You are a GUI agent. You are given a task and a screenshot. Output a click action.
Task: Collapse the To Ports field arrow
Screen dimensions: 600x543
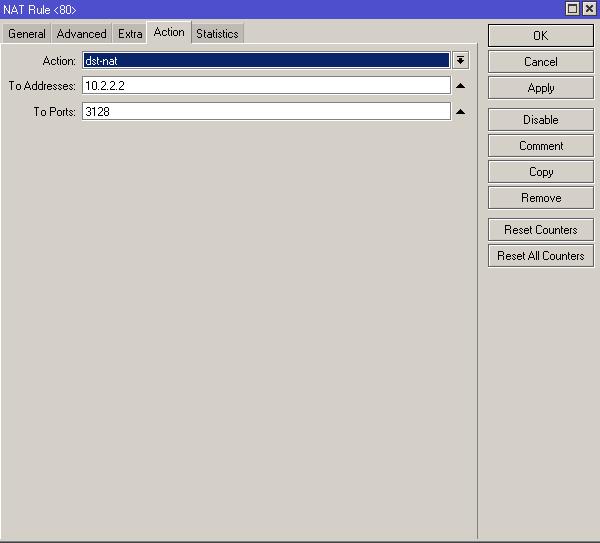pos(460,112)
